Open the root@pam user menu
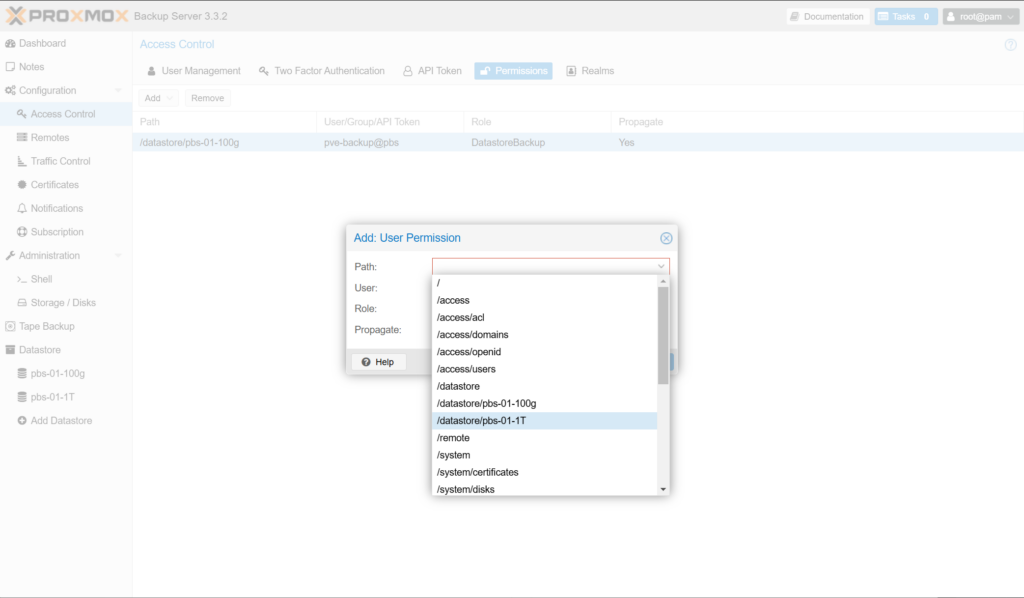Image resolution: width=1024 pixels, height=598 pixels. [x=982, y=17]
